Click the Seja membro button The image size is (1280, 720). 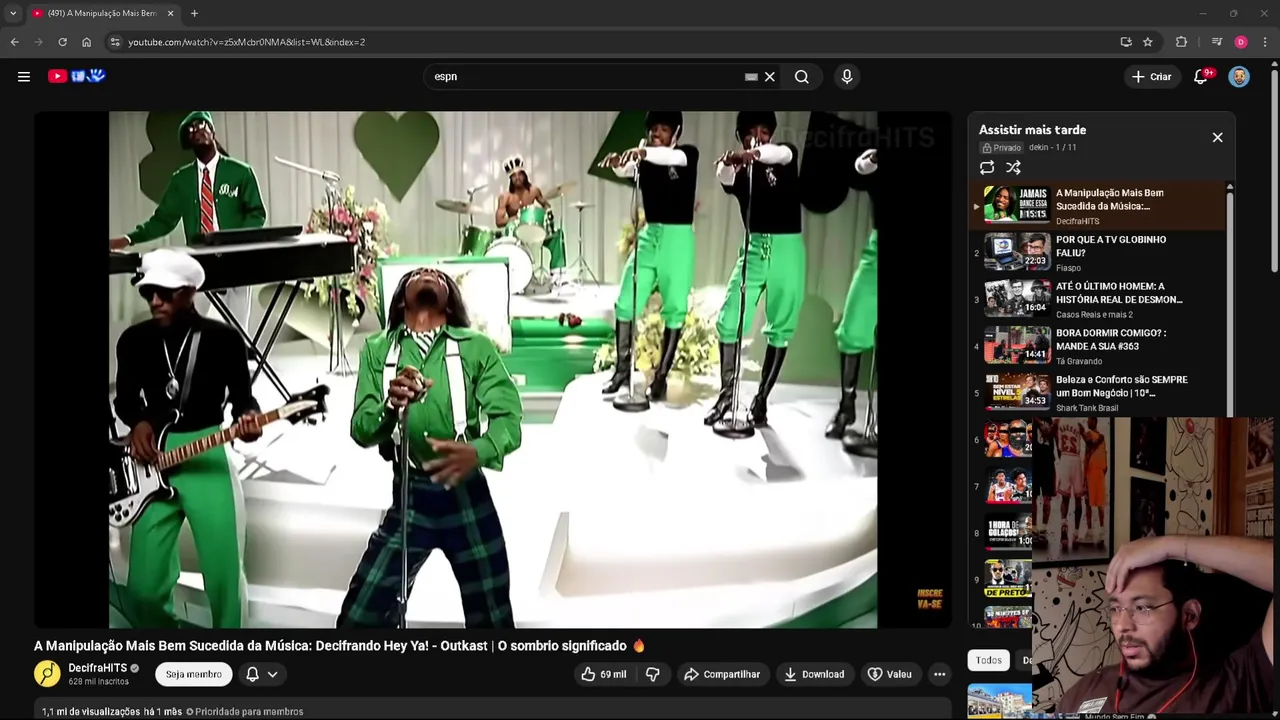click(194, 674)
